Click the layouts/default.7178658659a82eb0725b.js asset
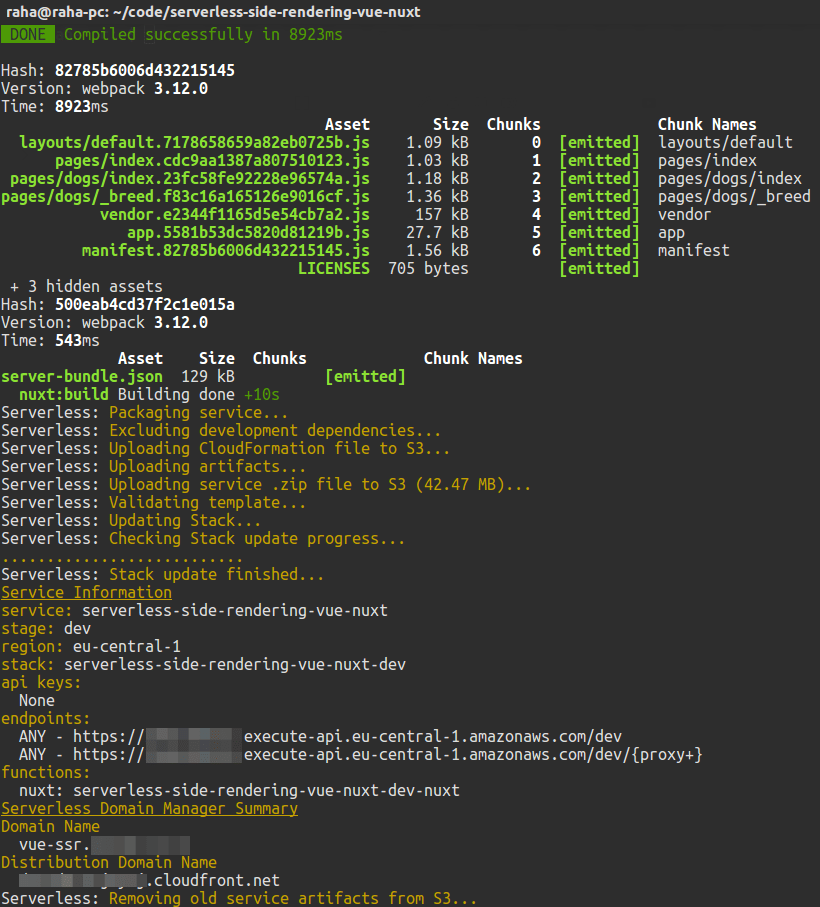Viewport: 820px width, 907px height. pyautogui.click(x=194, y=142)
